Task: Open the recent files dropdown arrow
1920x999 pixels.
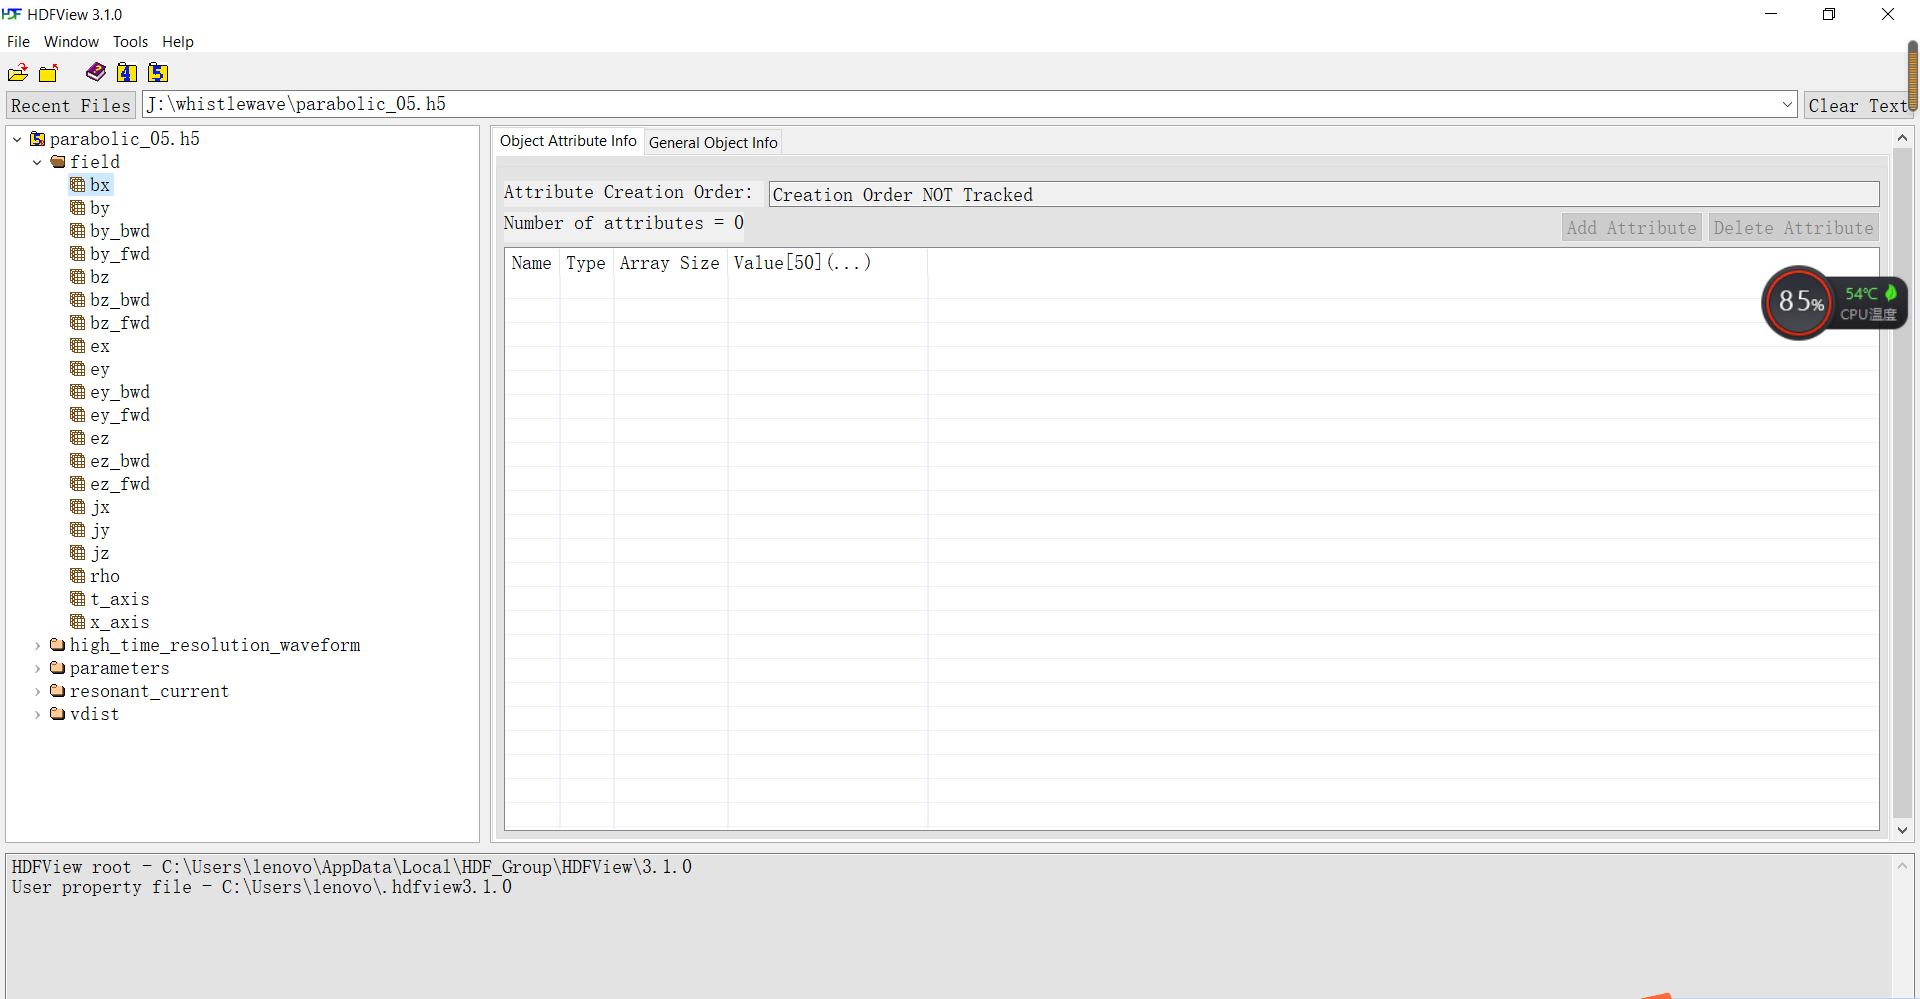Action: coord(1786,104)
